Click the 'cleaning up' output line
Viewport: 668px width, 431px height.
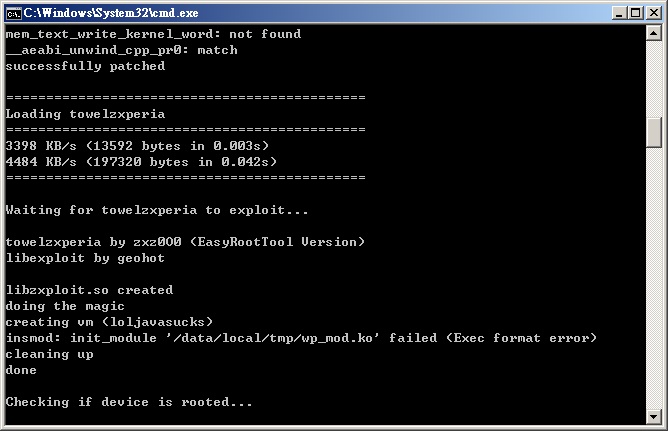[x=49, y=354]
